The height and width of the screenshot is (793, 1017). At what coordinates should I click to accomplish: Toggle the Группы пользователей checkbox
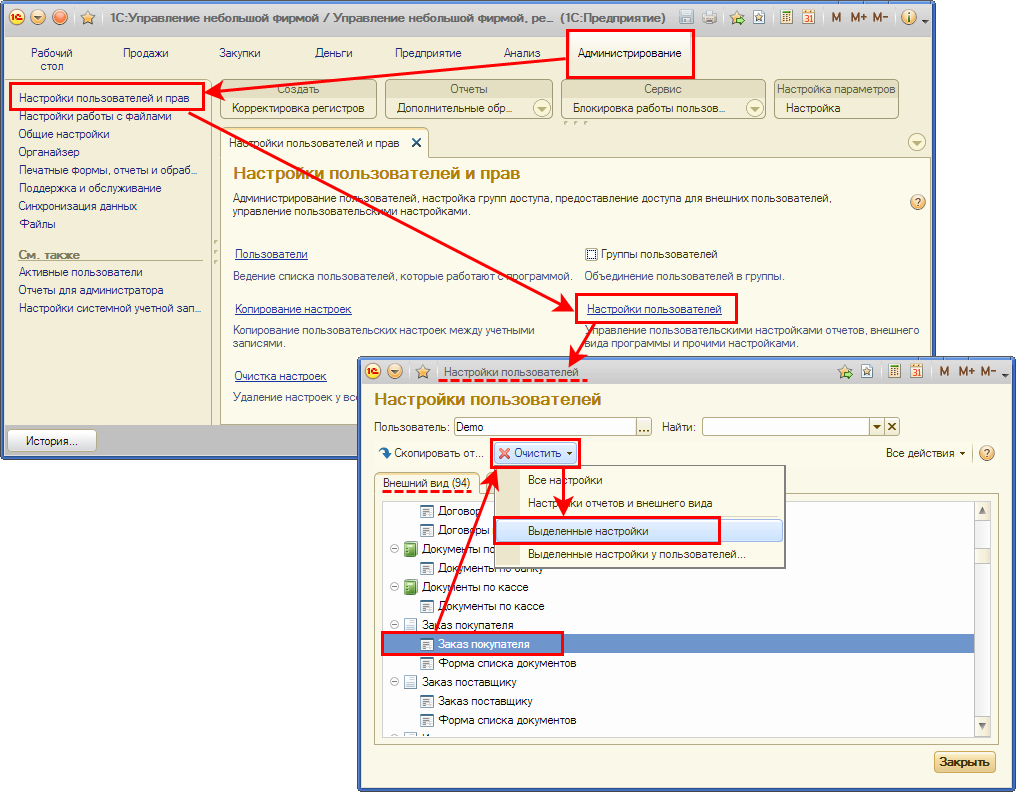[591, 254]
